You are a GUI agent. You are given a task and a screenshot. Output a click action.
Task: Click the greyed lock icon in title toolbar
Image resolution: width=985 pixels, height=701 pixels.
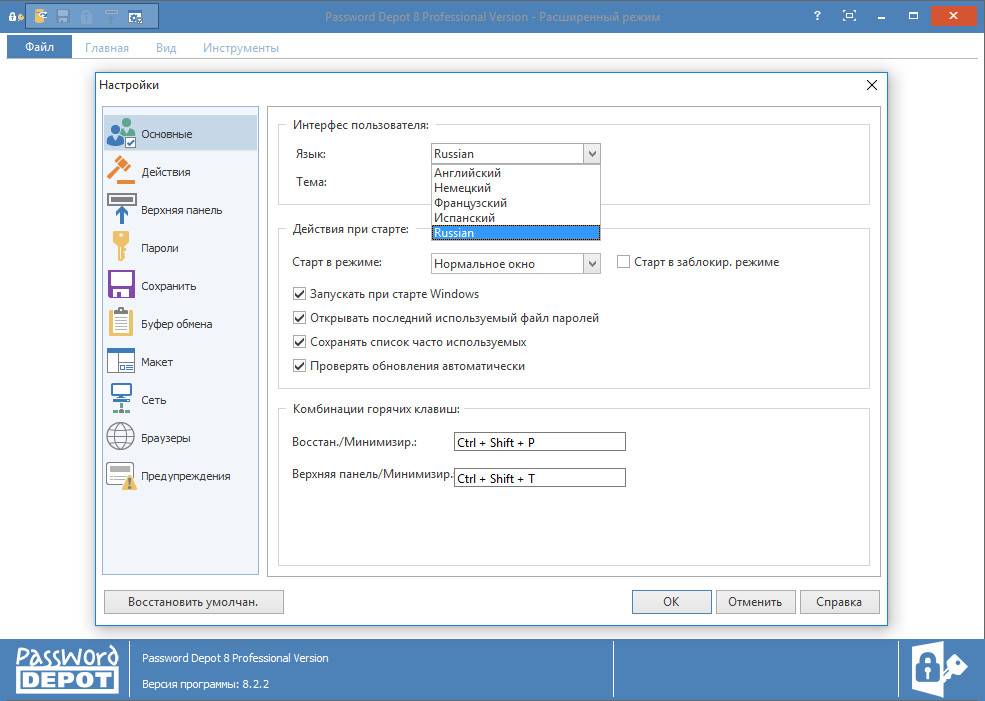87,16
